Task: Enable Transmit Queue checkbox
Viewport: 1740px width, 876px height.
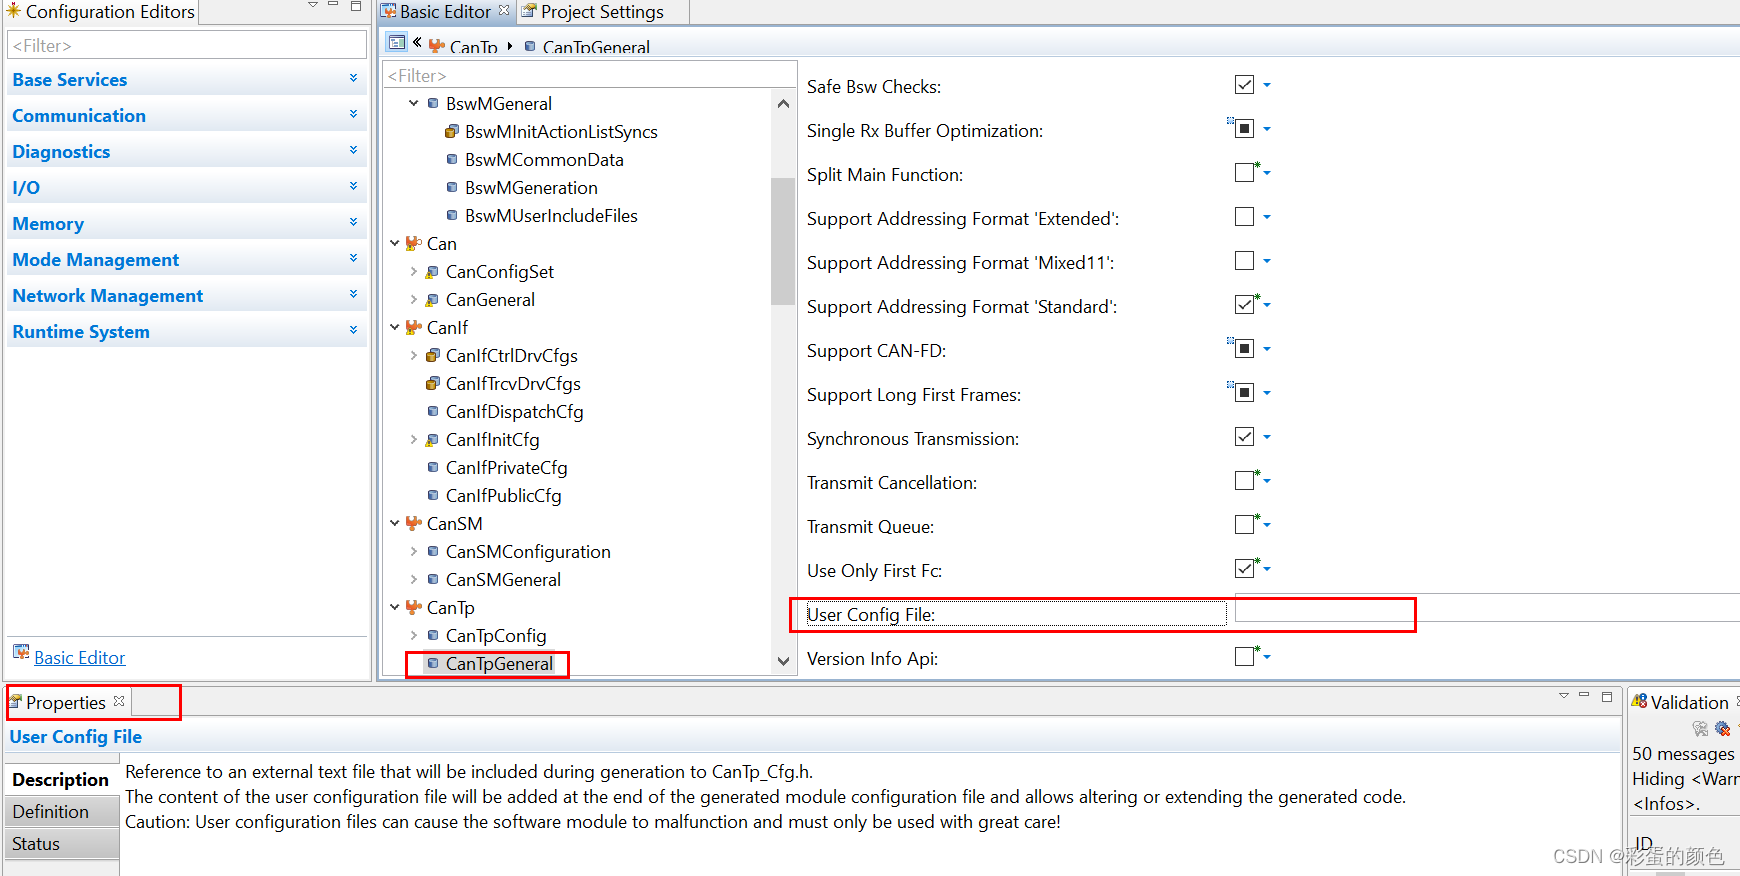Action: pos(1244,525)
